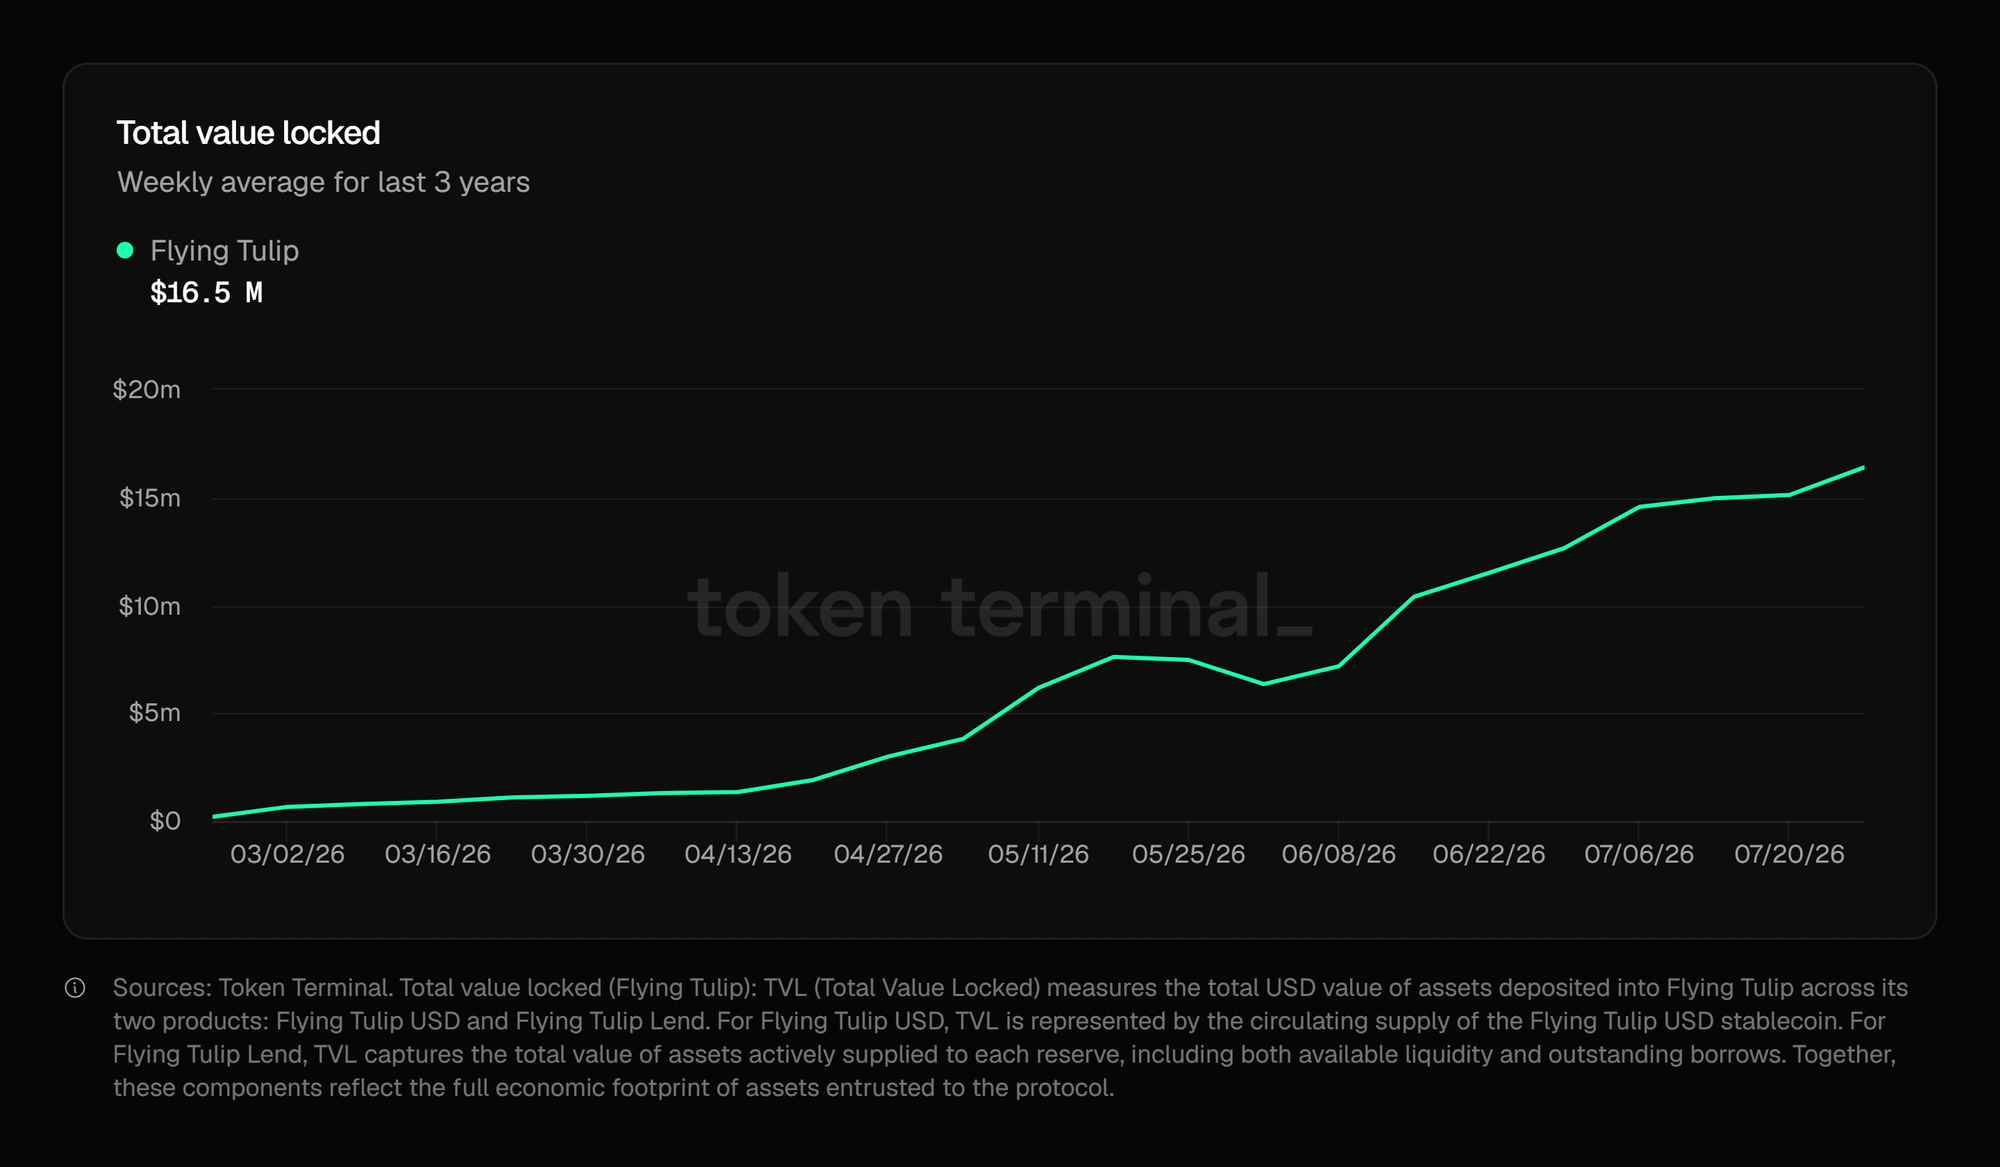Click the 03/02/26 date label
Screen dimensions: 2000x1167
(287, 854)
